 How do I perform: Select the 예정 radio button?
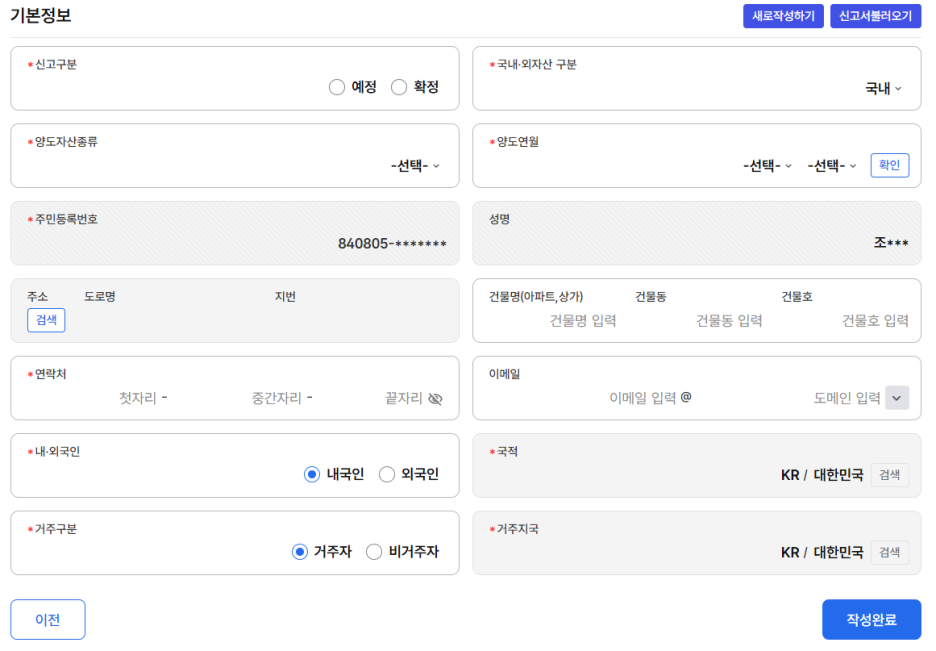(x=337, y=87)
